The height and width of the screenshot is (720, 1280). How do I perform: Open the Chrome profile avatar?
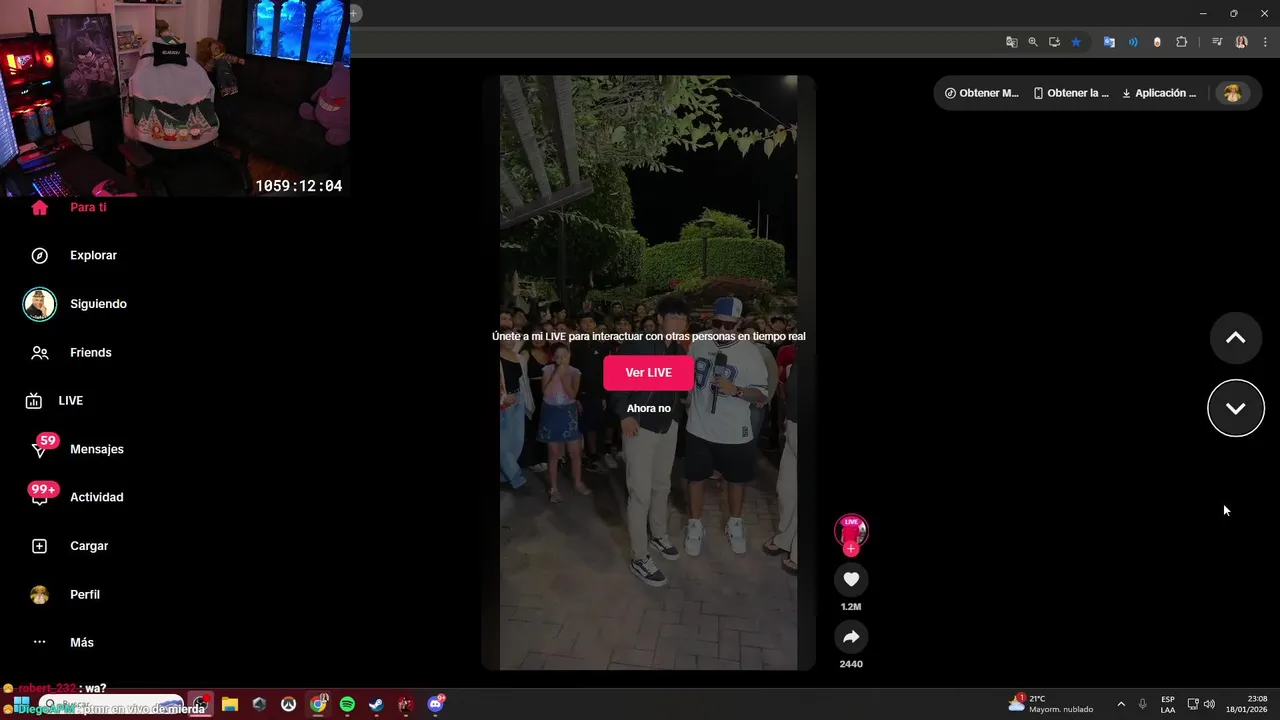(x=1242, y=42)
